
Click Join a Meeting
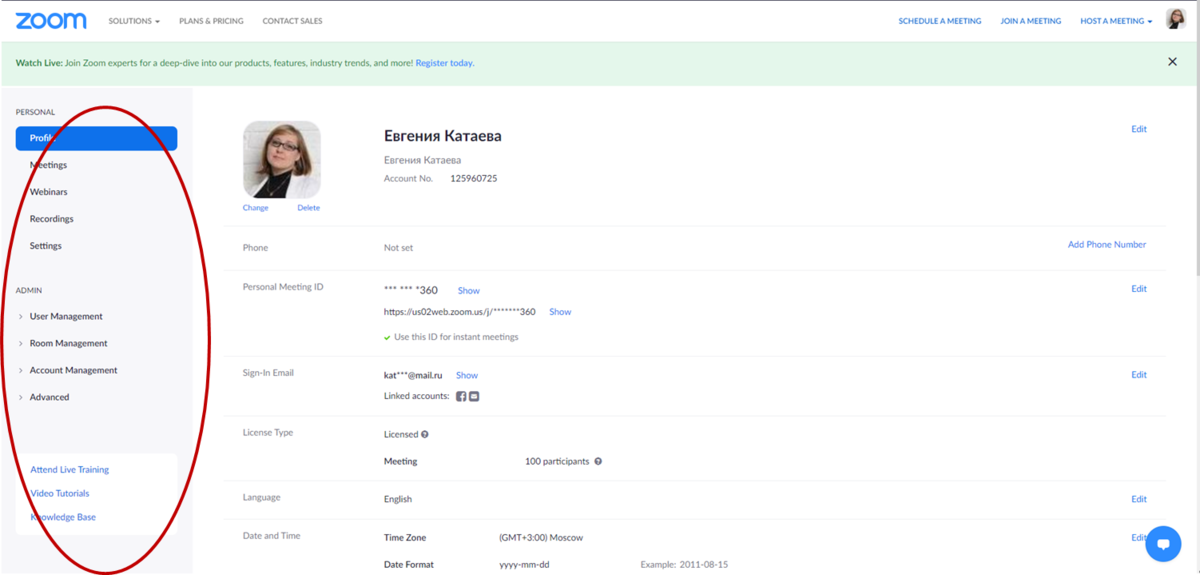1031,21
